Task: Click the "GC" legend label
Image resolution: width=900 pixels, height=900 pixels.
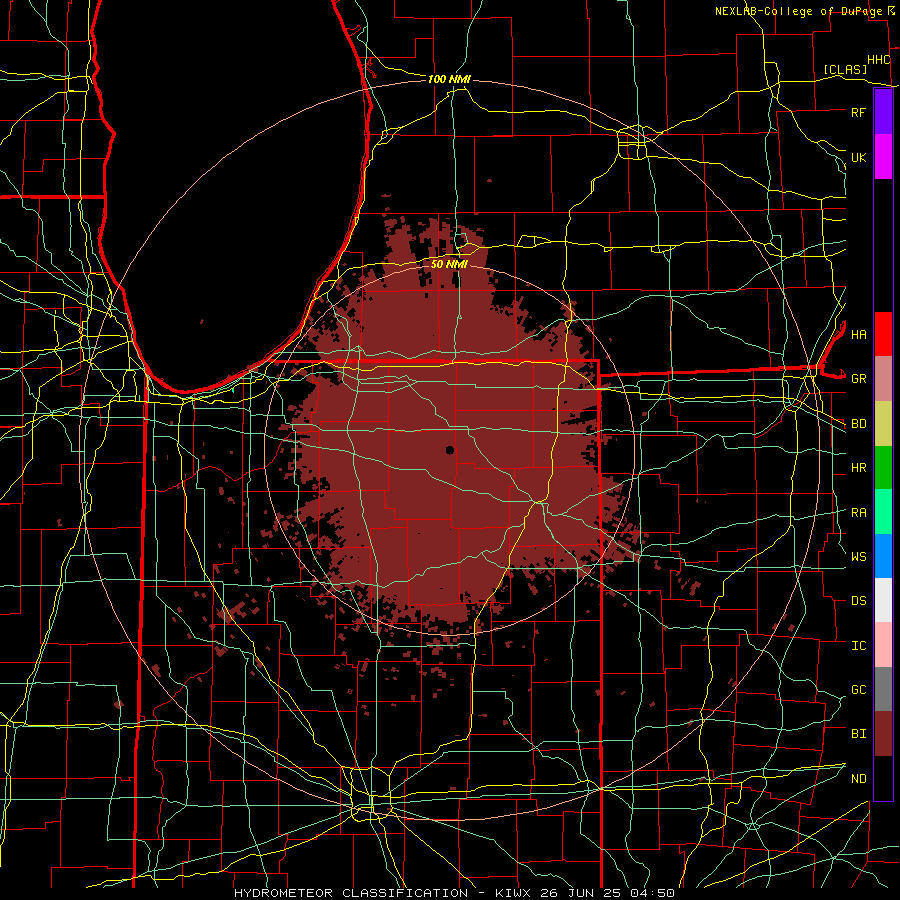Action: [x=858, y=690]
